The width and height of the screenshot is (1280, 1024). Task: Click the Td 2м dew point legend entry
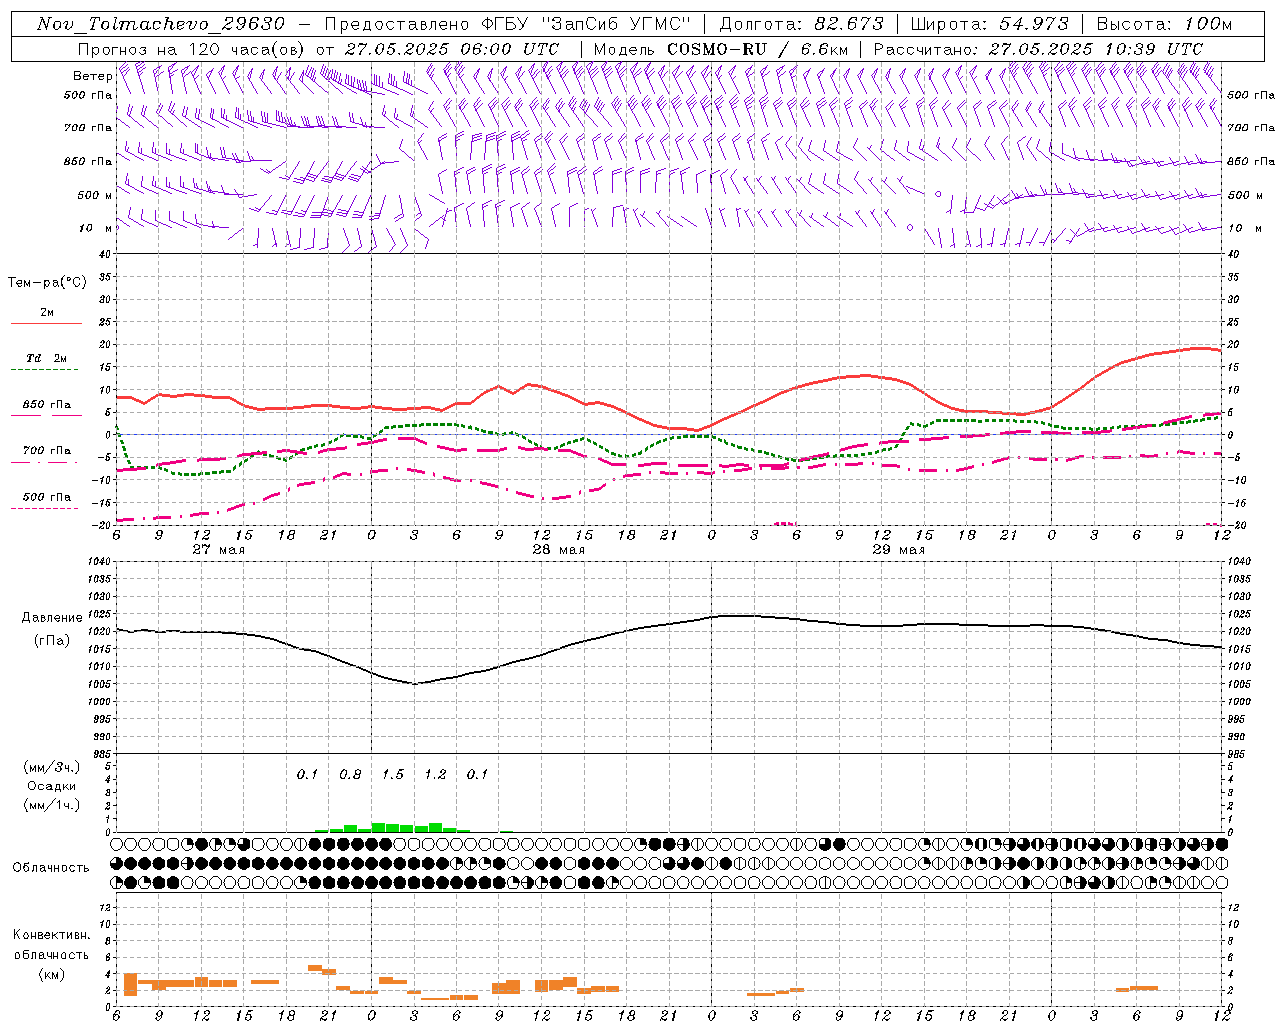pyautogui.click(x=46, y=363)
